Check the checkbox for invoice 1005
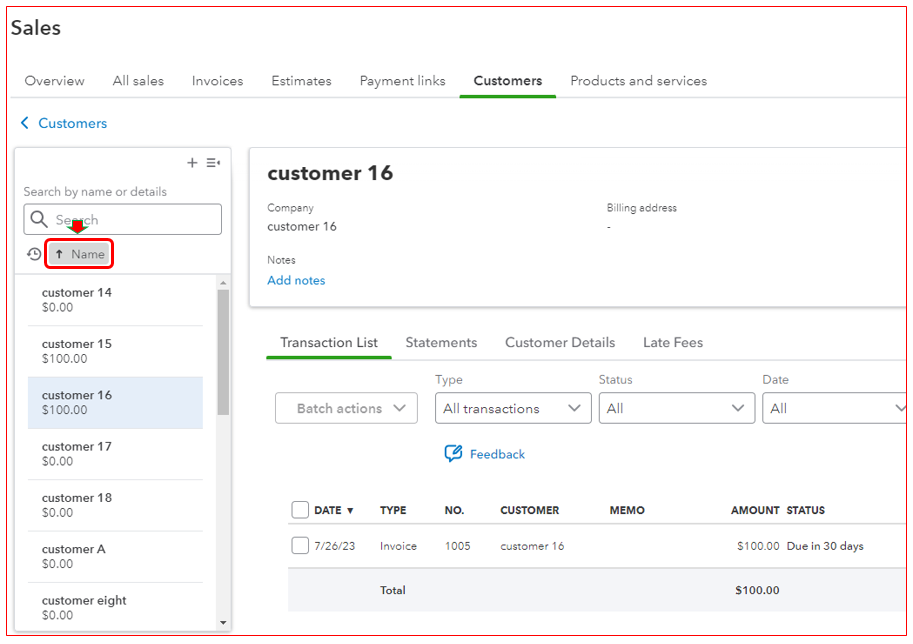This screenshot has width=913, height=644. [x=299, y=546]
